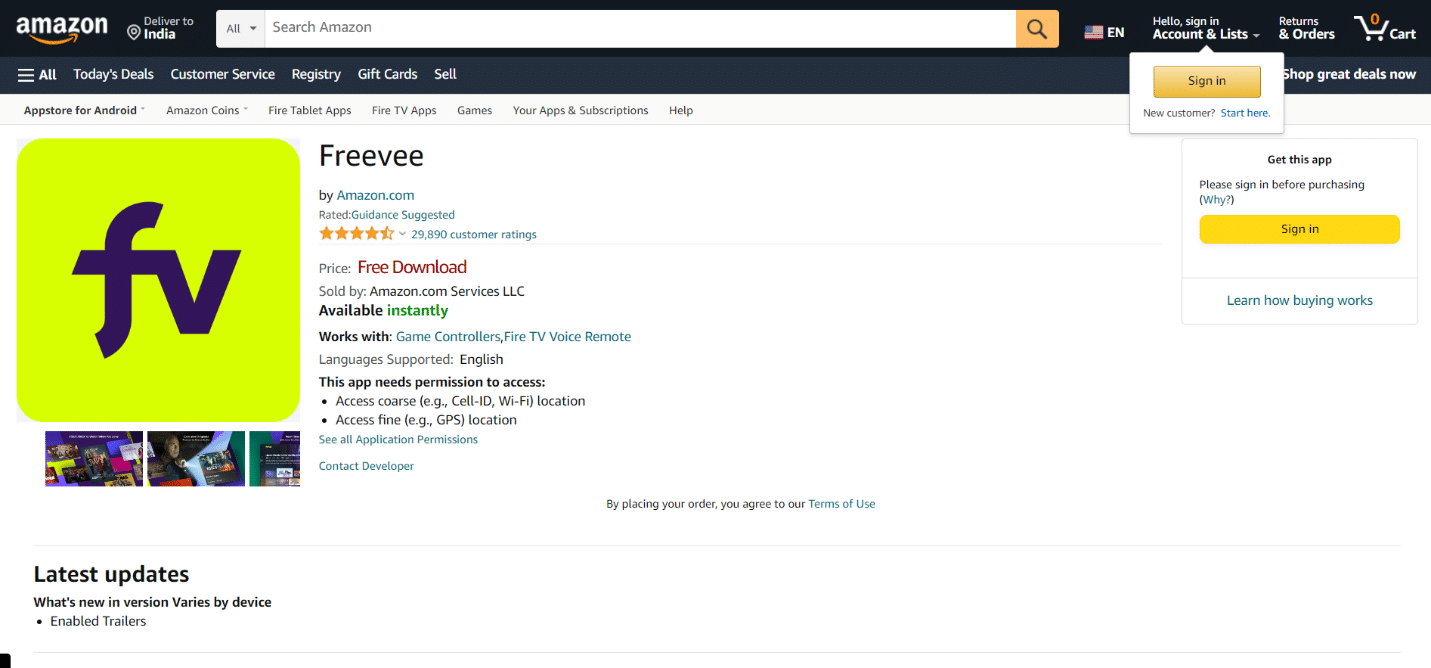Click the Freevee app logo image
This screenshot has width=1431, height=668.
[x=158, y=280]
